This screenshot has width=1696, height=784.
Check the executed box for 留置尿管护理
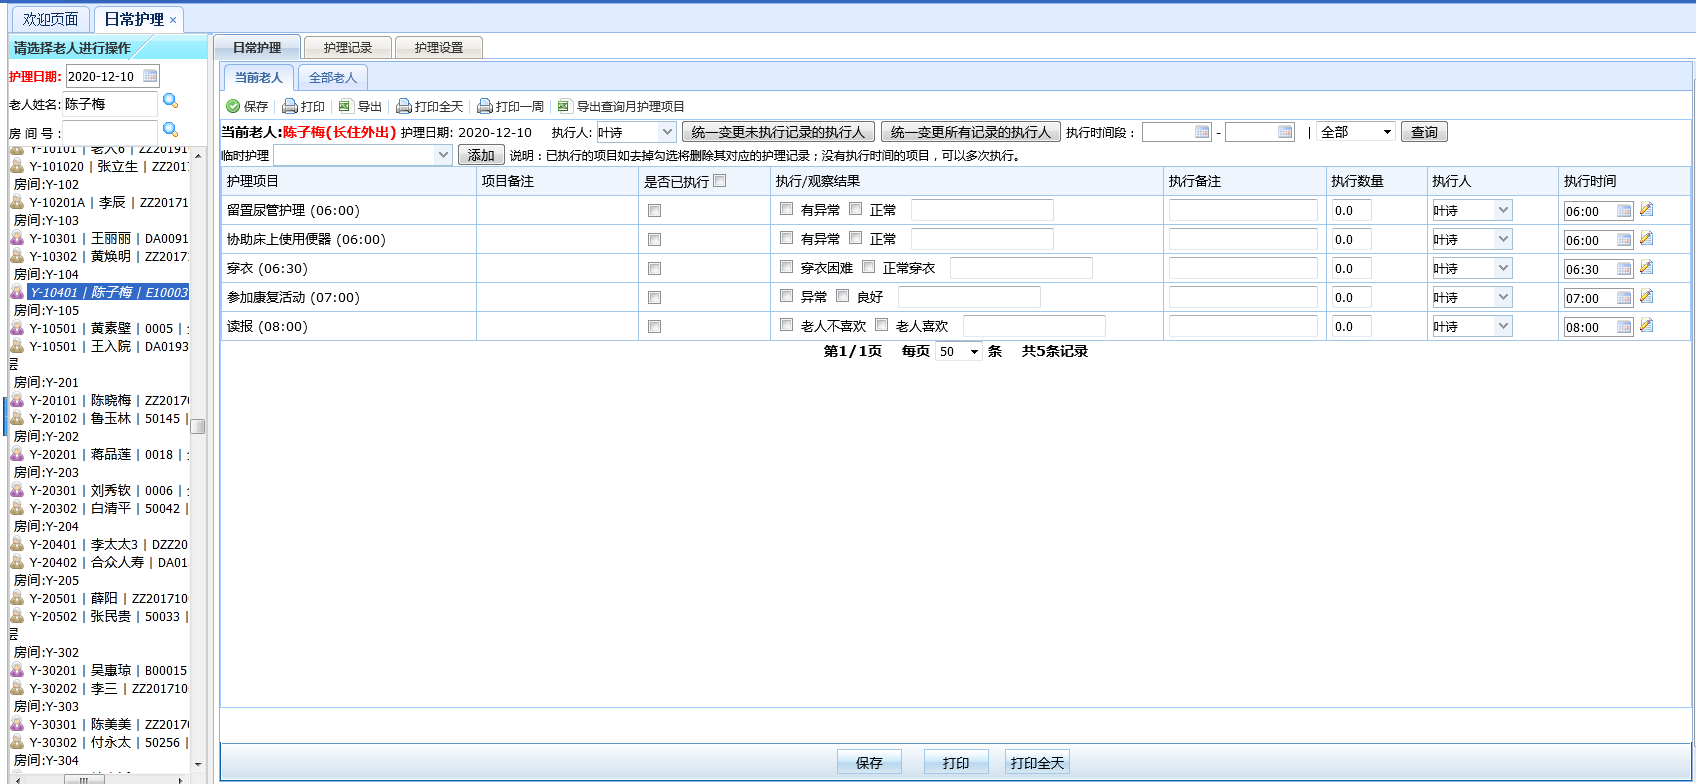point(654,211)
